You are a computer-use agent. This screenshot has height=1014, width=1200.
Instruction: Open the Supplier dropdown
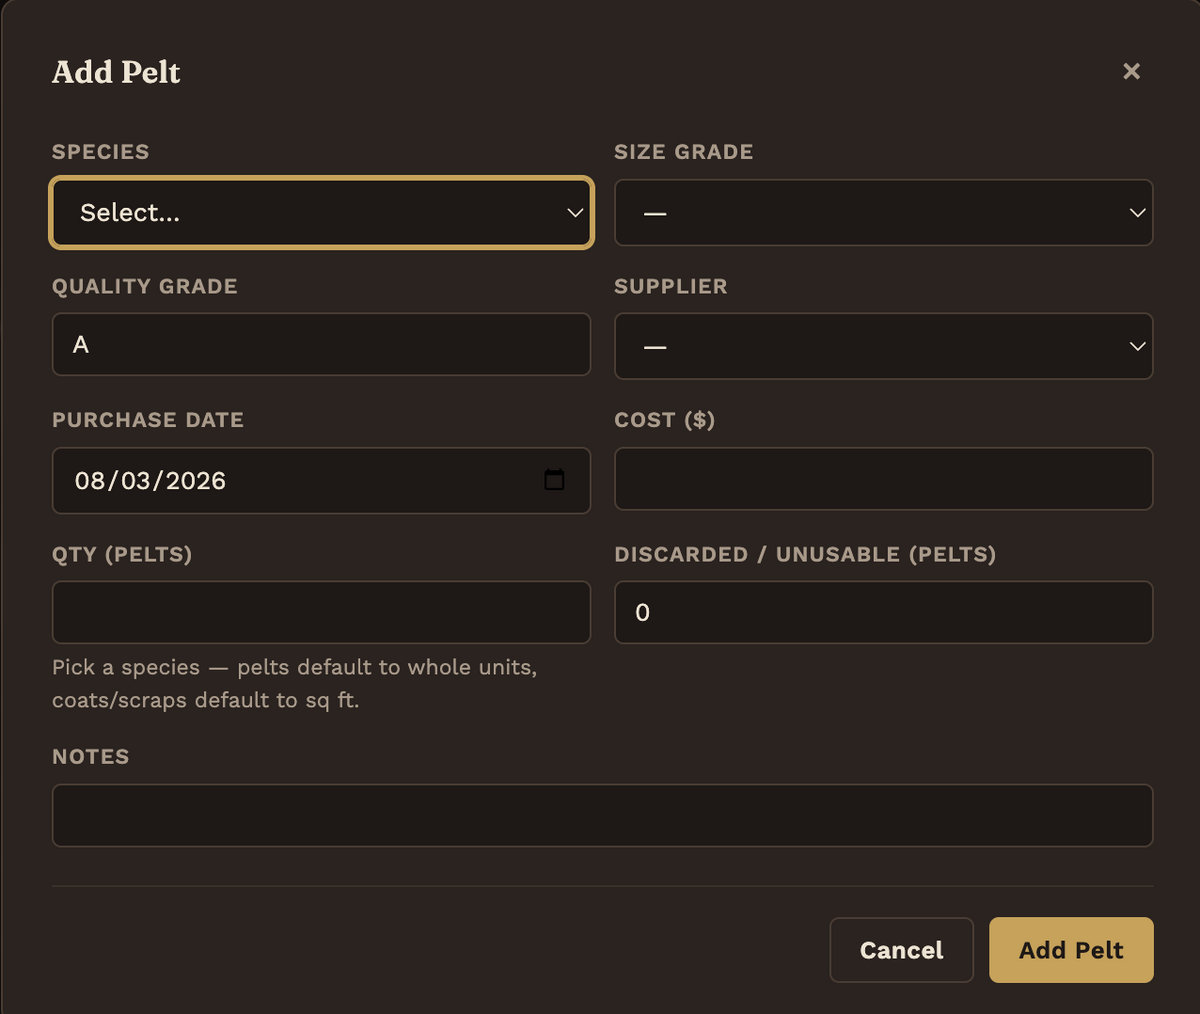883,346
